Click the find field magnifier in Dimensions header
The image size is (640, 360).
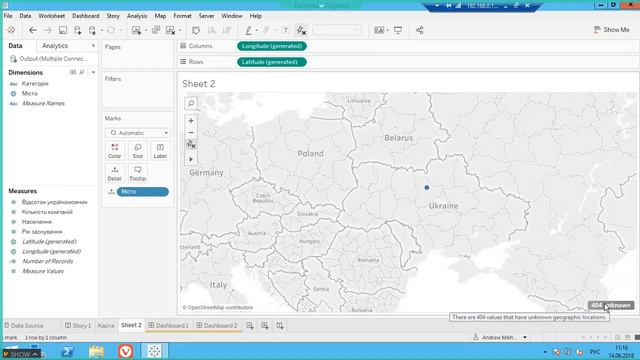(x=82, y=72)
